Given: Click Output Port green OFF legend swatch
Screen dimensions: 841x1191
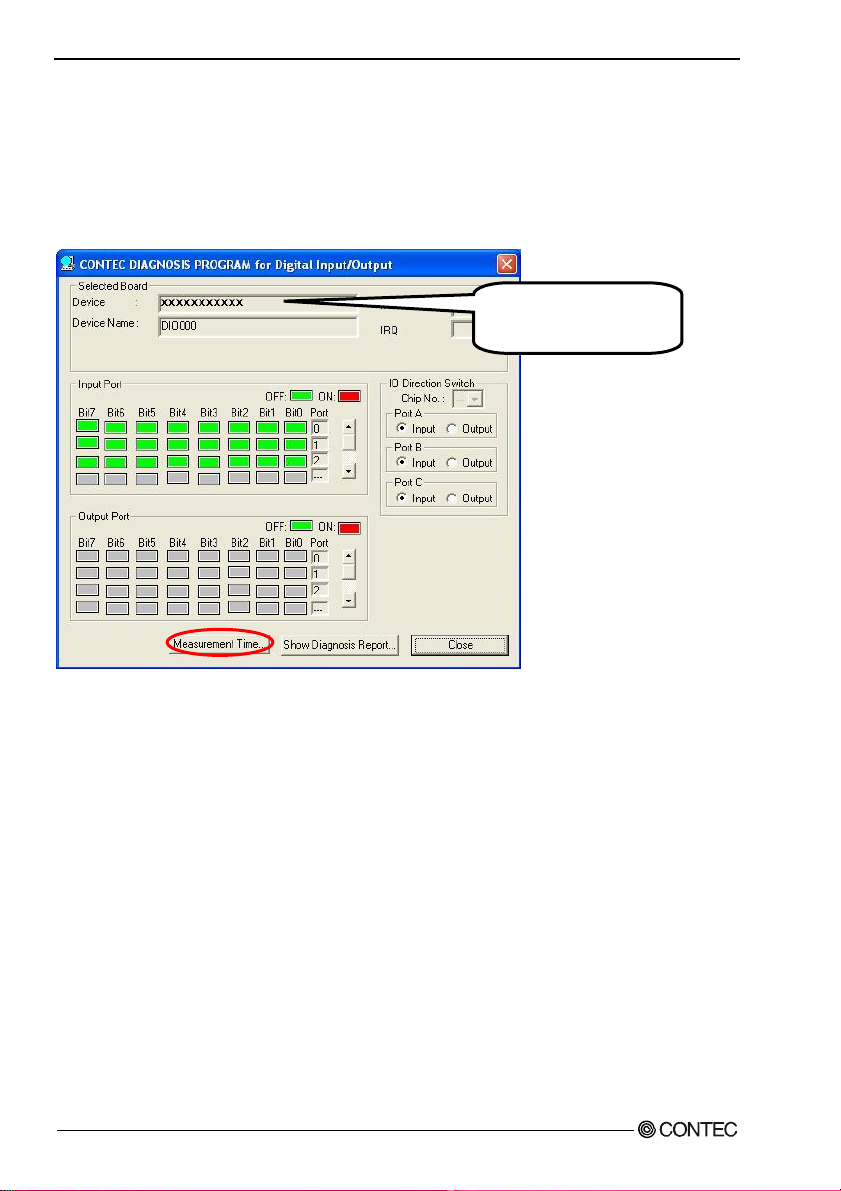Looking at the screenshot, I should [302, 526].
